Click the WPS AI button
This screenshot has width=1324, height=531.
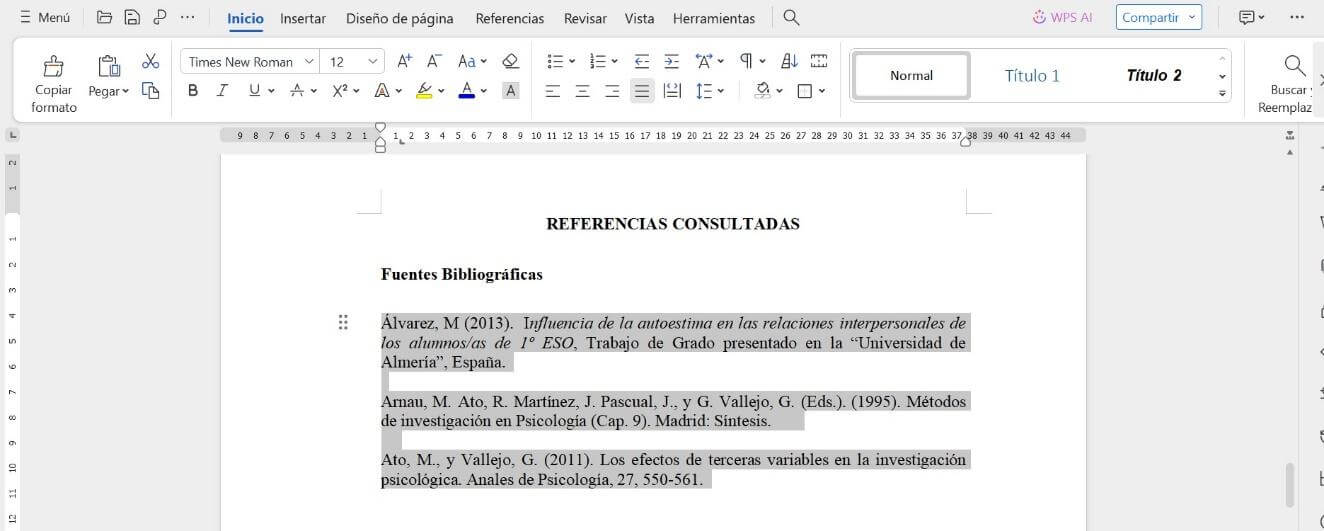pyautogui.click(x=1062, y=17)
